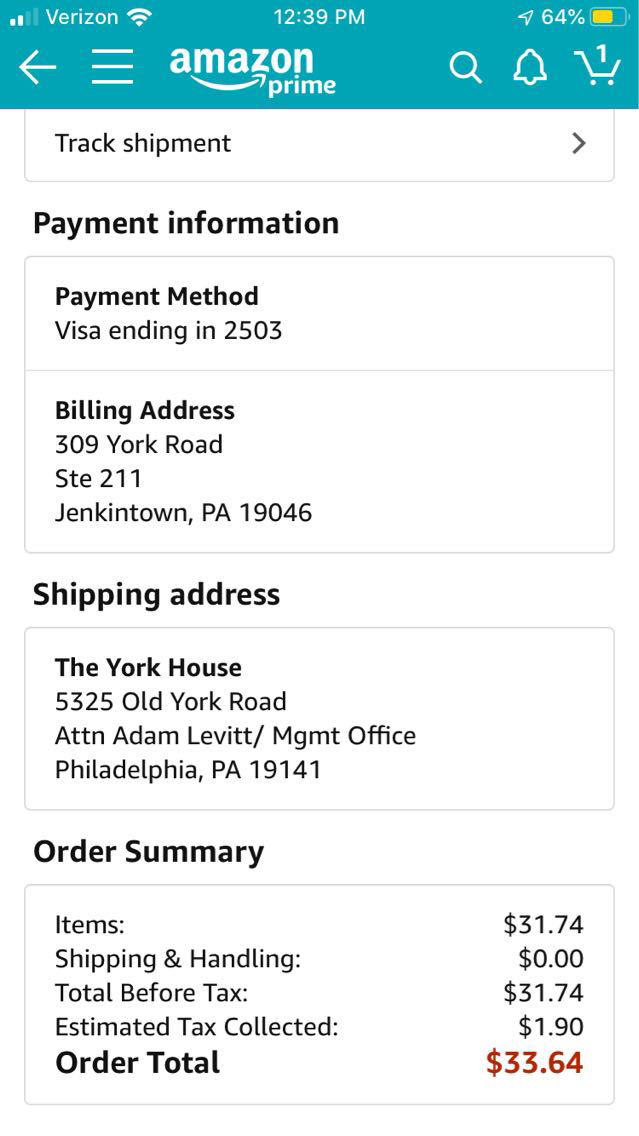Tap The York House shipping address
639x1136 pixels.
click(x=148, y=667)
